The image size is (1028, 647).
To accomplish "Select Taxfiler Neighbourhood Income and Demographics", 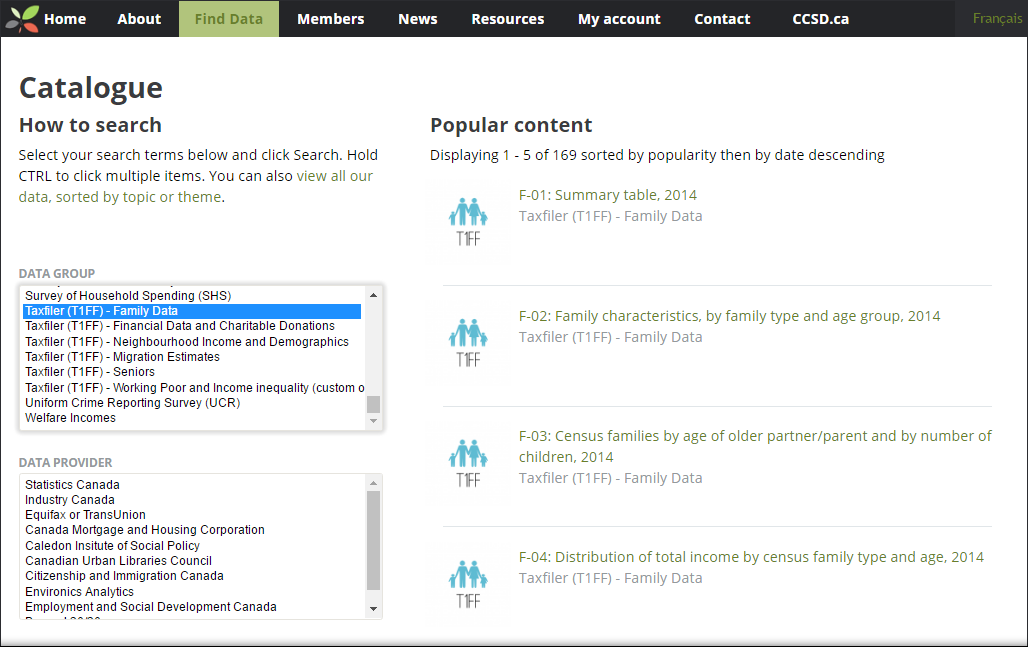I will coord(192,342).
